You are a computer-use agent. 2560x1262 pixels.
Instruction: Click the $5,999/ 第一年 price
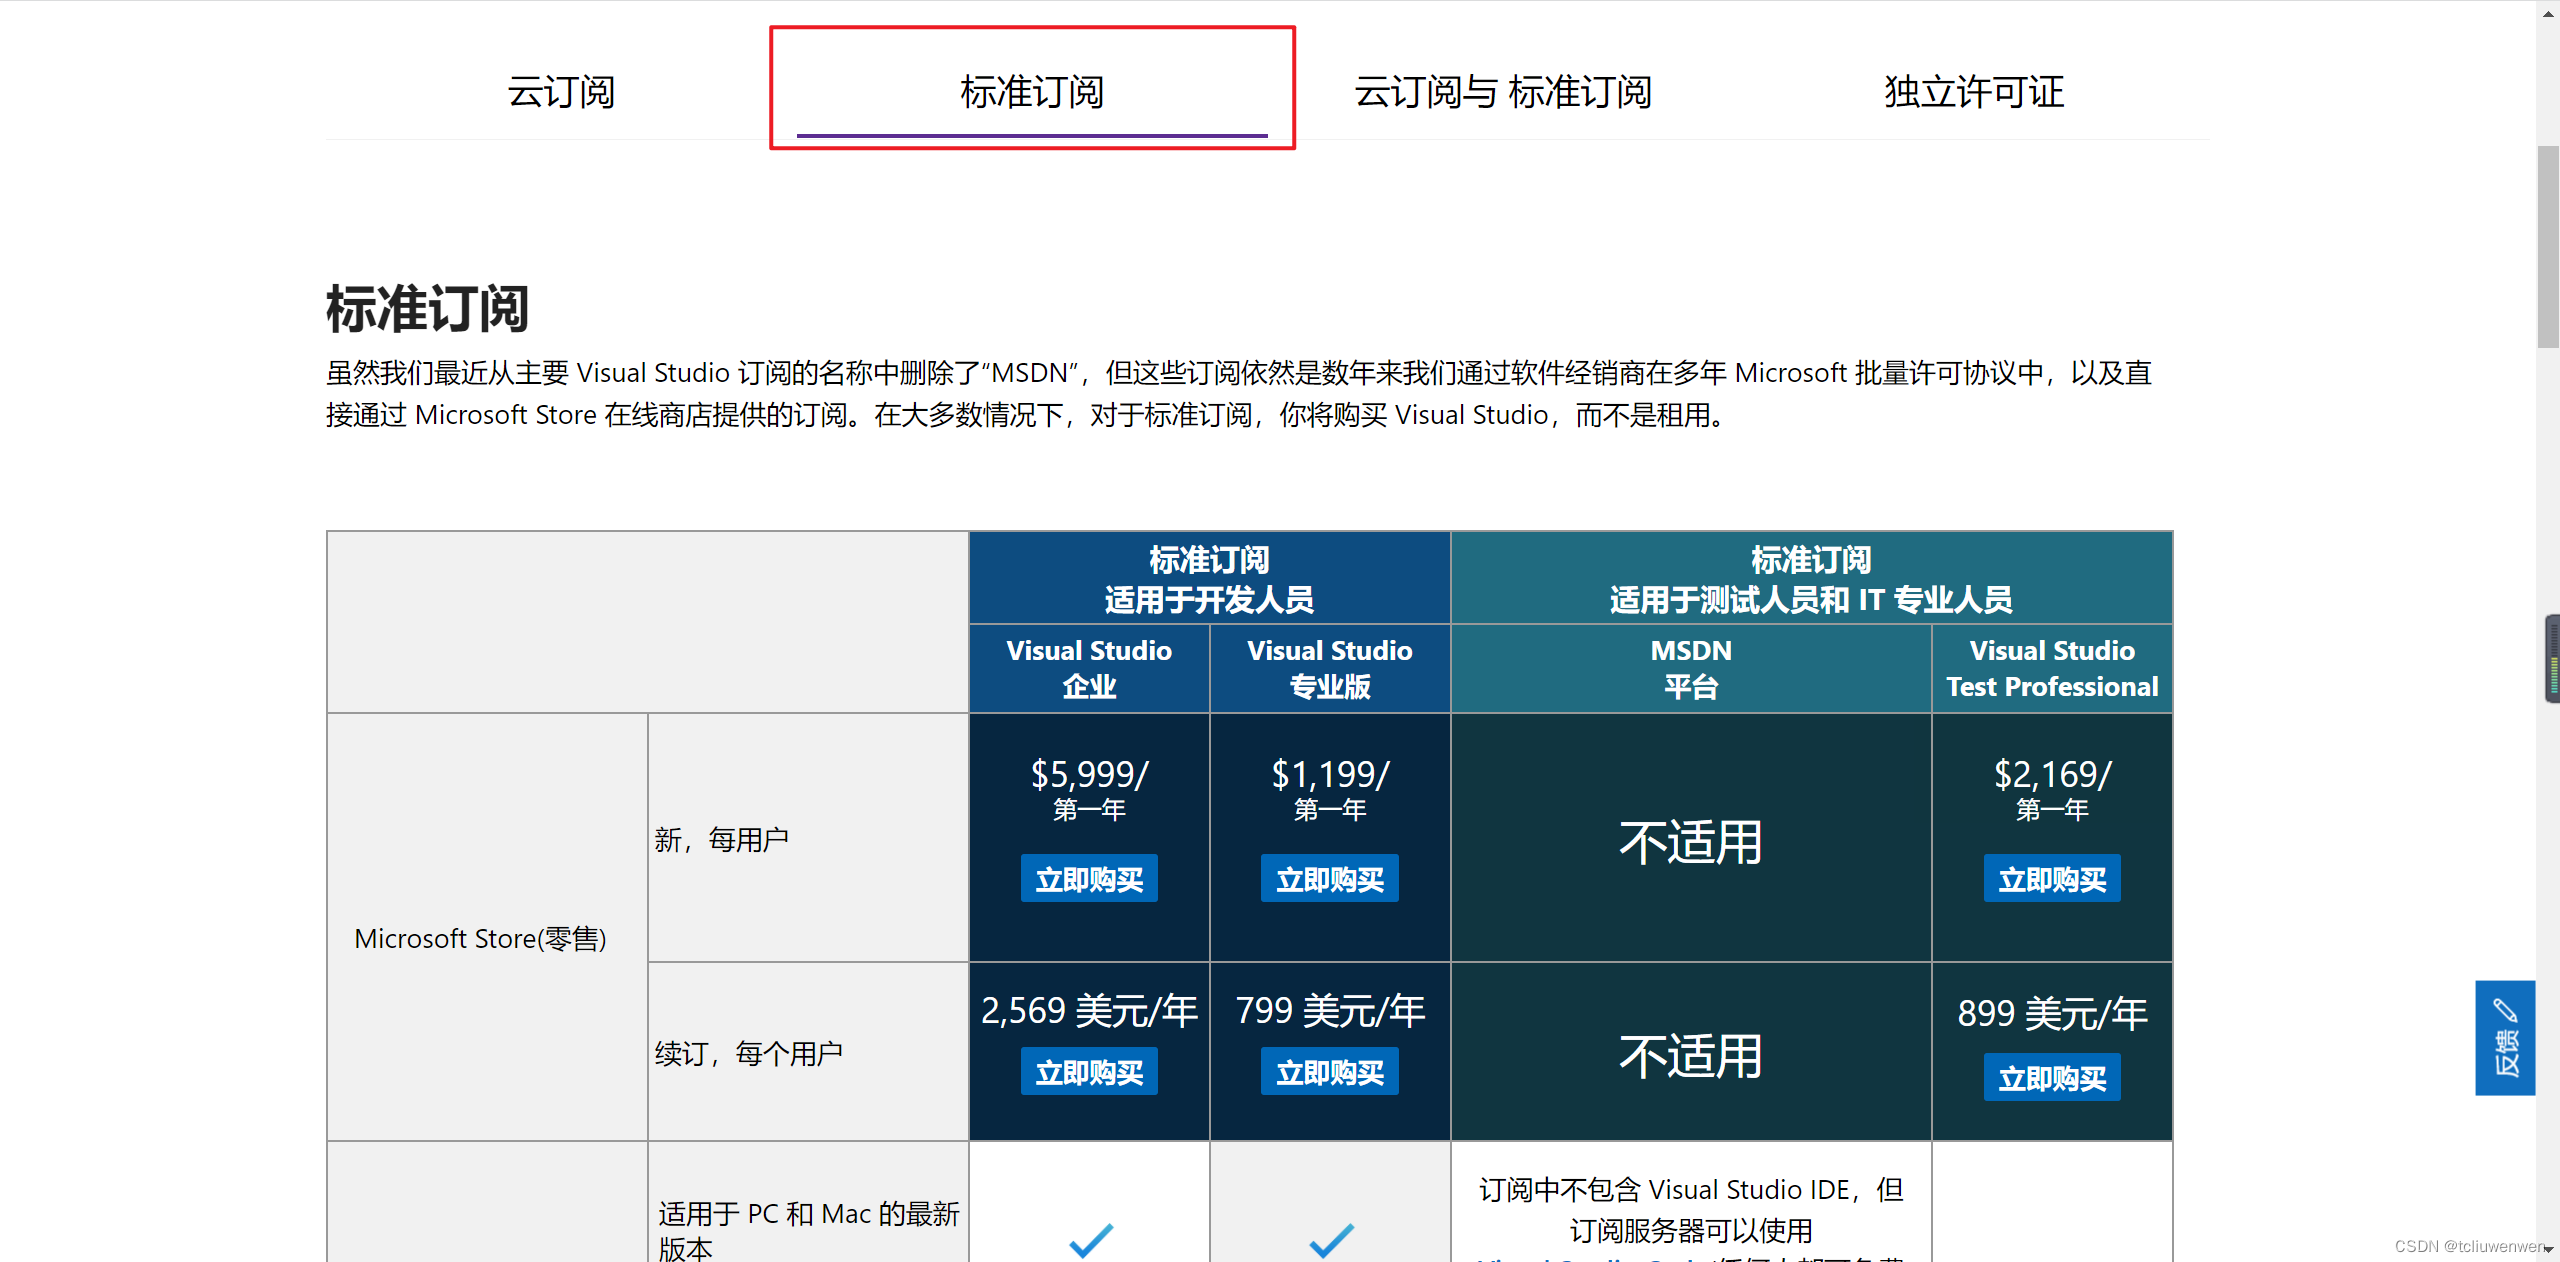tap(1089, 789)
